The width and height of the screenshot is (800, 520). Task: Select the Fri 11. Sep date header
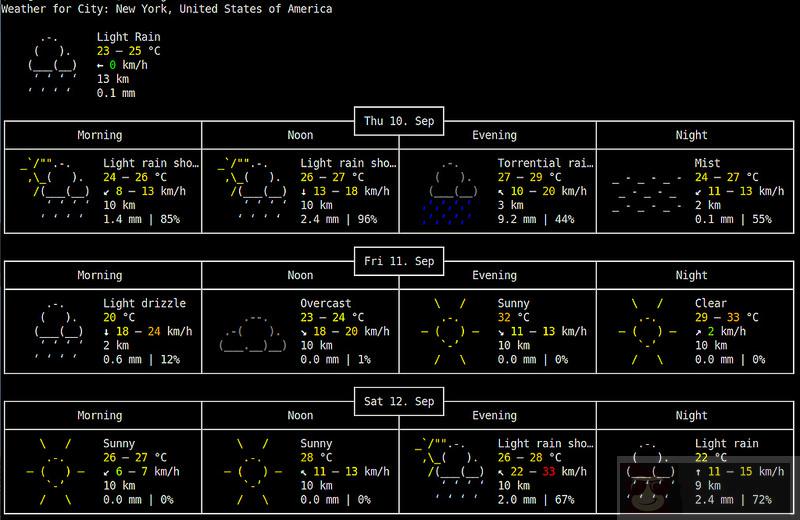coord(399,261)
